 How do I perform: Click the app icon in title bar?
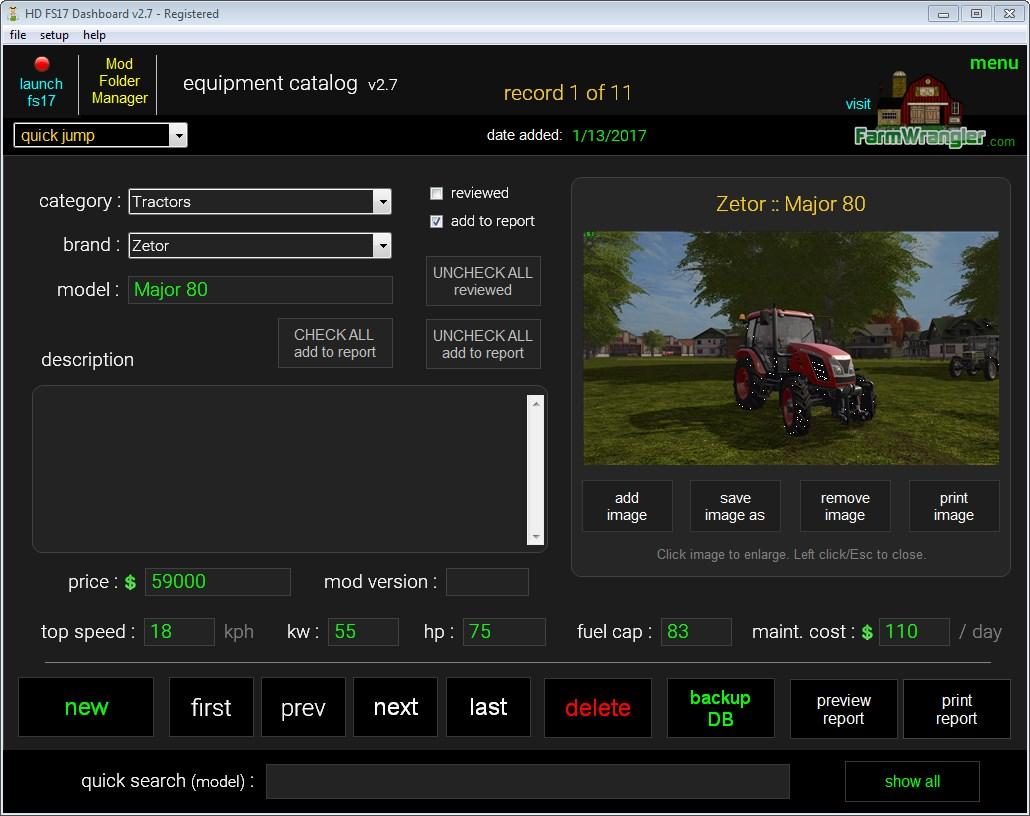click(x=13, y=14)
